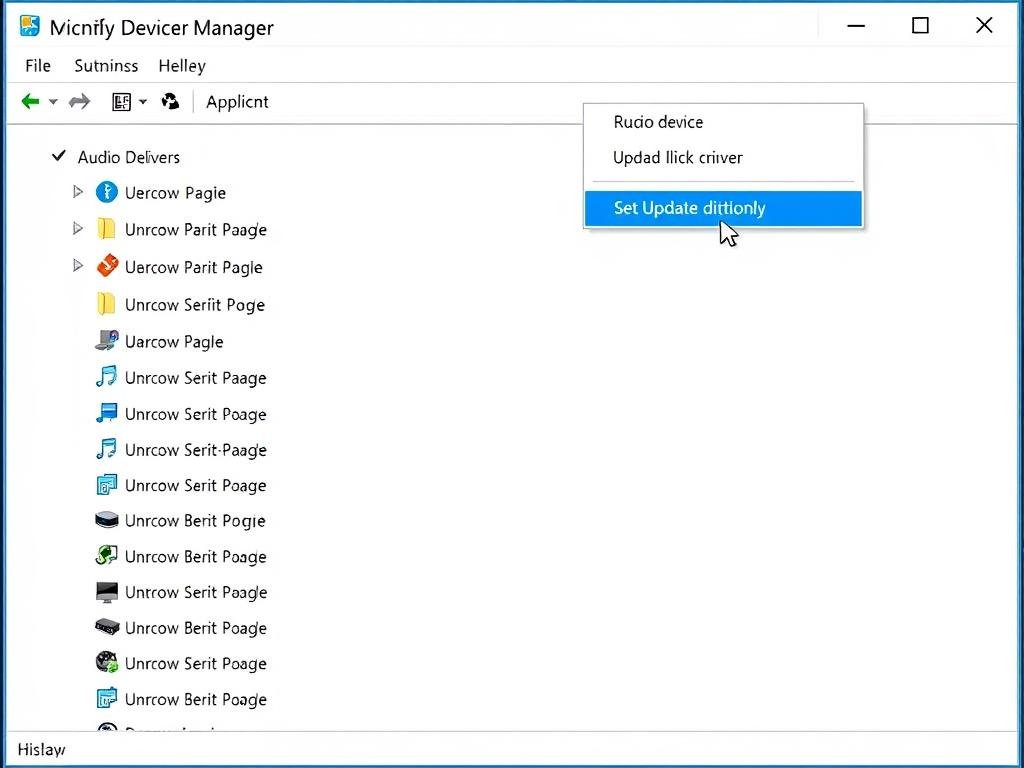Viewport: 1024px width, 768px height.
Task: Open the Helley menu
Action: tap(181, 66)
